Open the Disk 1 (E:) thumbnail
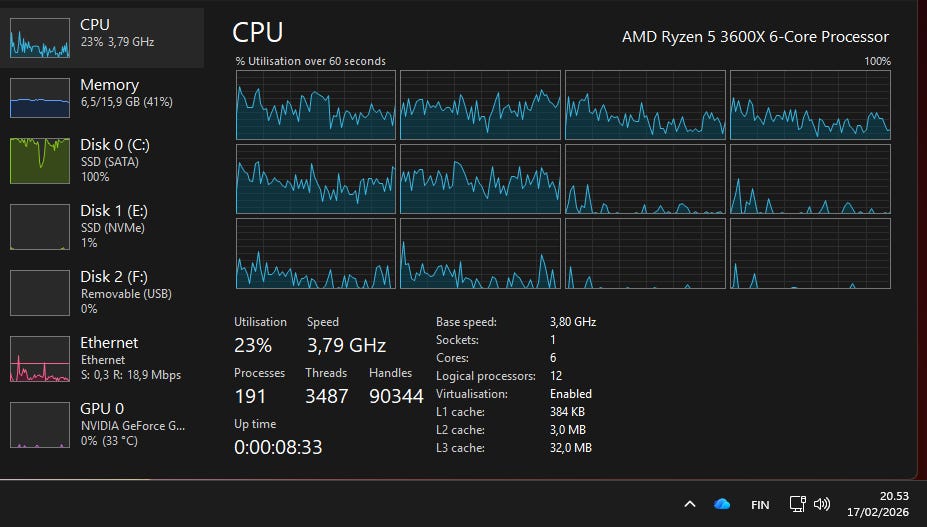 [x=40, y=226]
